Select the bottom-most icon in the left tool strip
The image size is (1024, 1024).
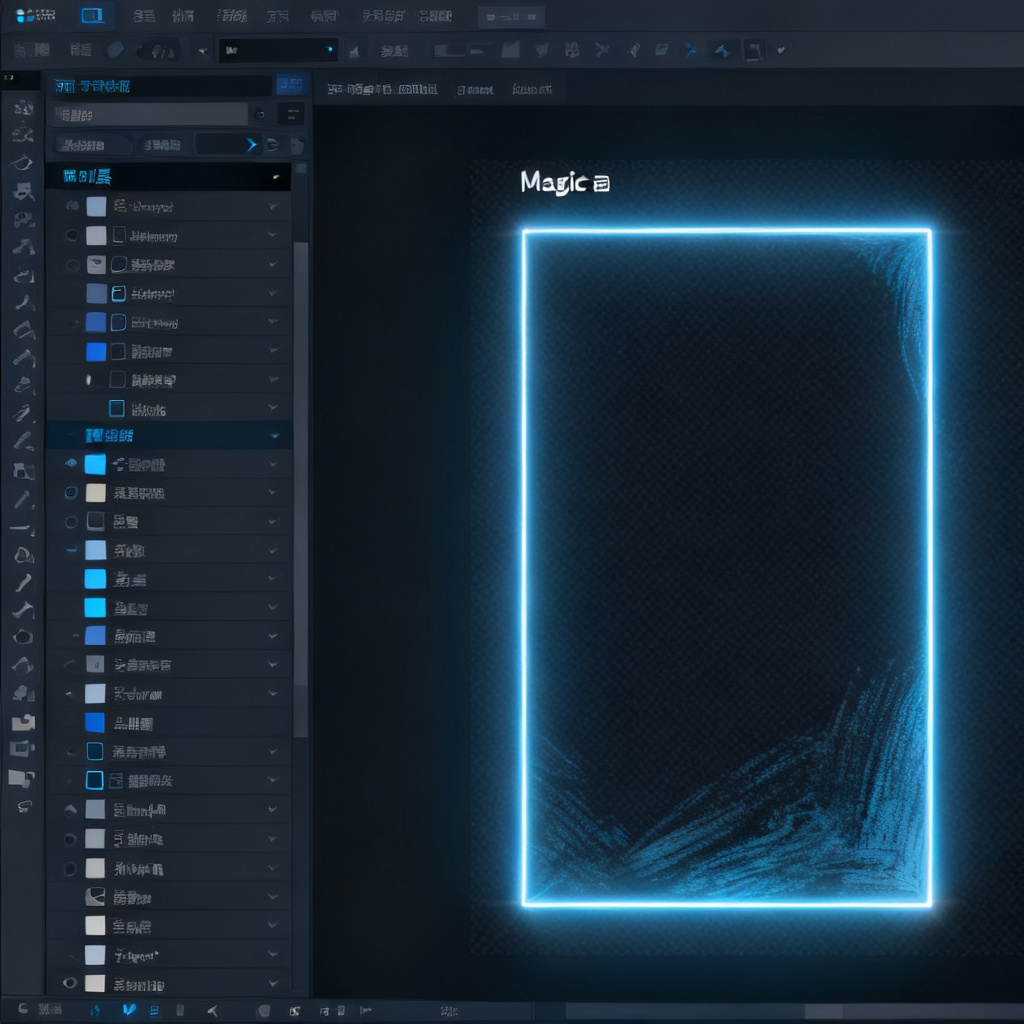pyautogui.click(x=24, y=807)
